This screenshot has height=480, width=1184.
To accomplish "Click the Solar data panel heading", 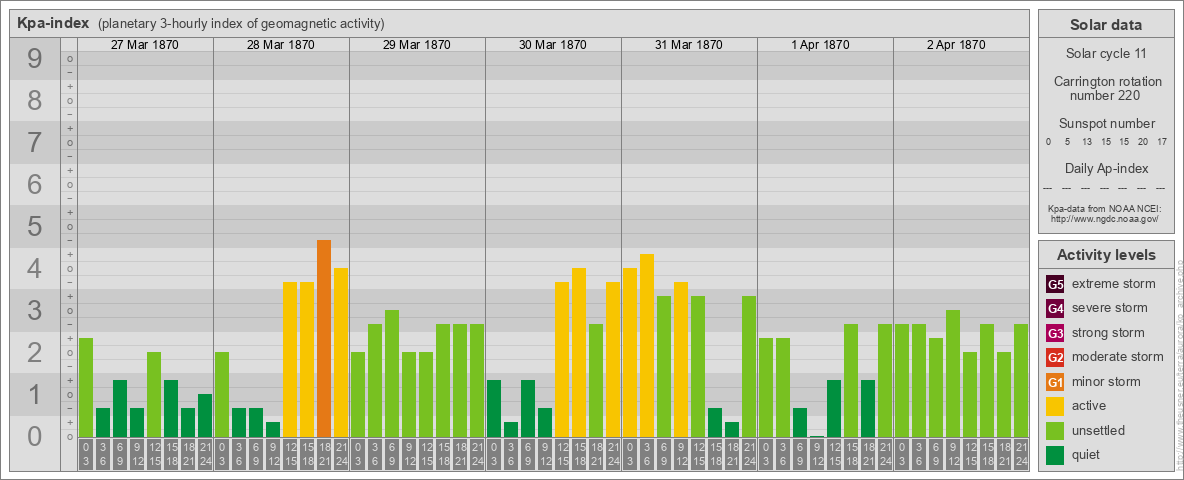I will pos(1106,25).
